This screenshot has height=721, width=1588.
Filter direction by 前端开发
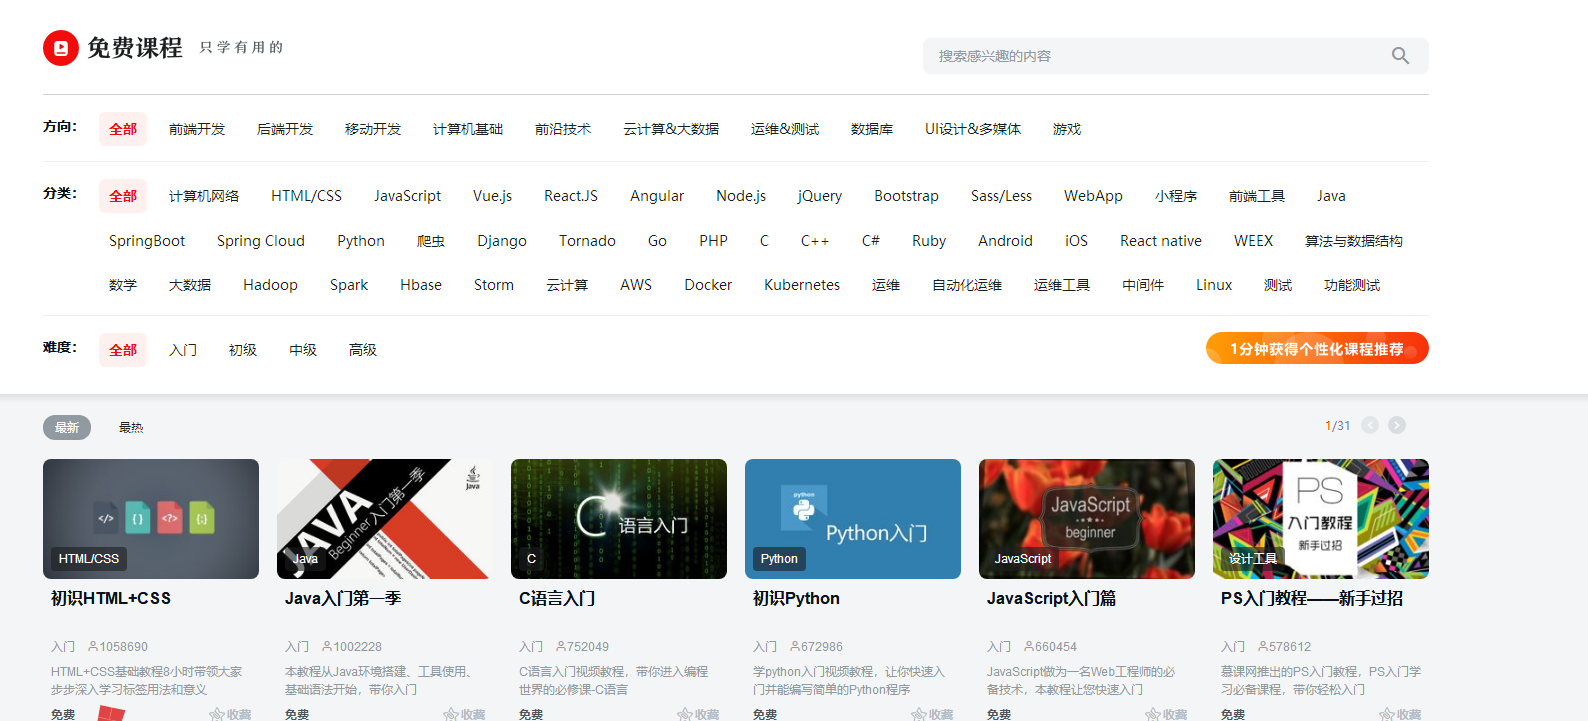coord(197,129)
